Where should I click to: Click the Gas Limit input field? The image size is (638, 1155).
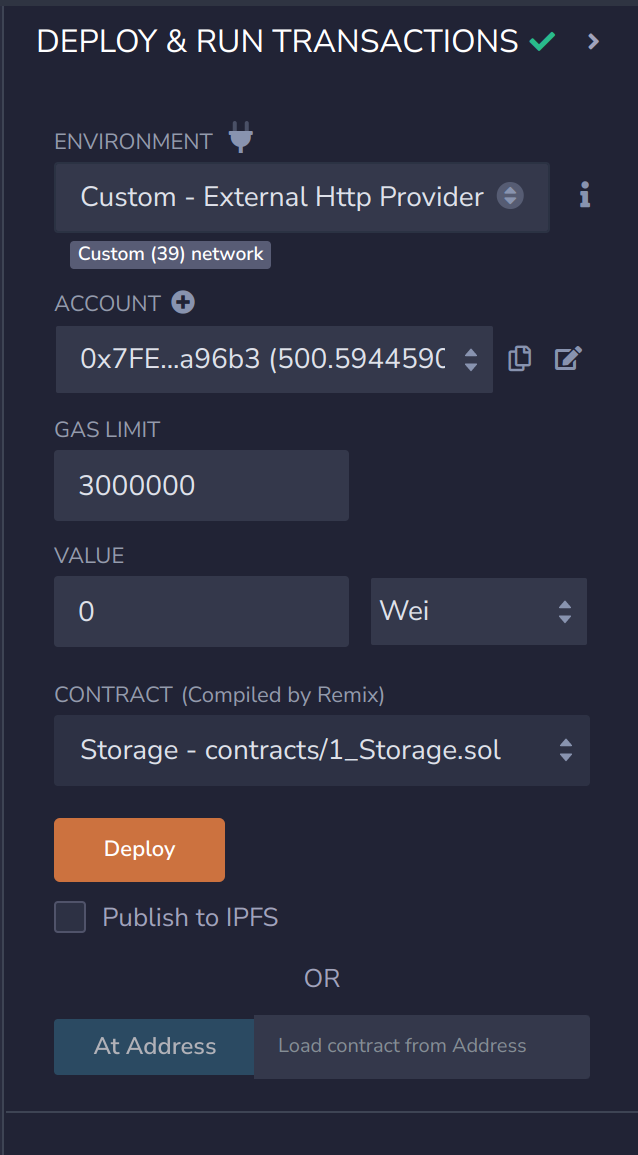[201, 486]
